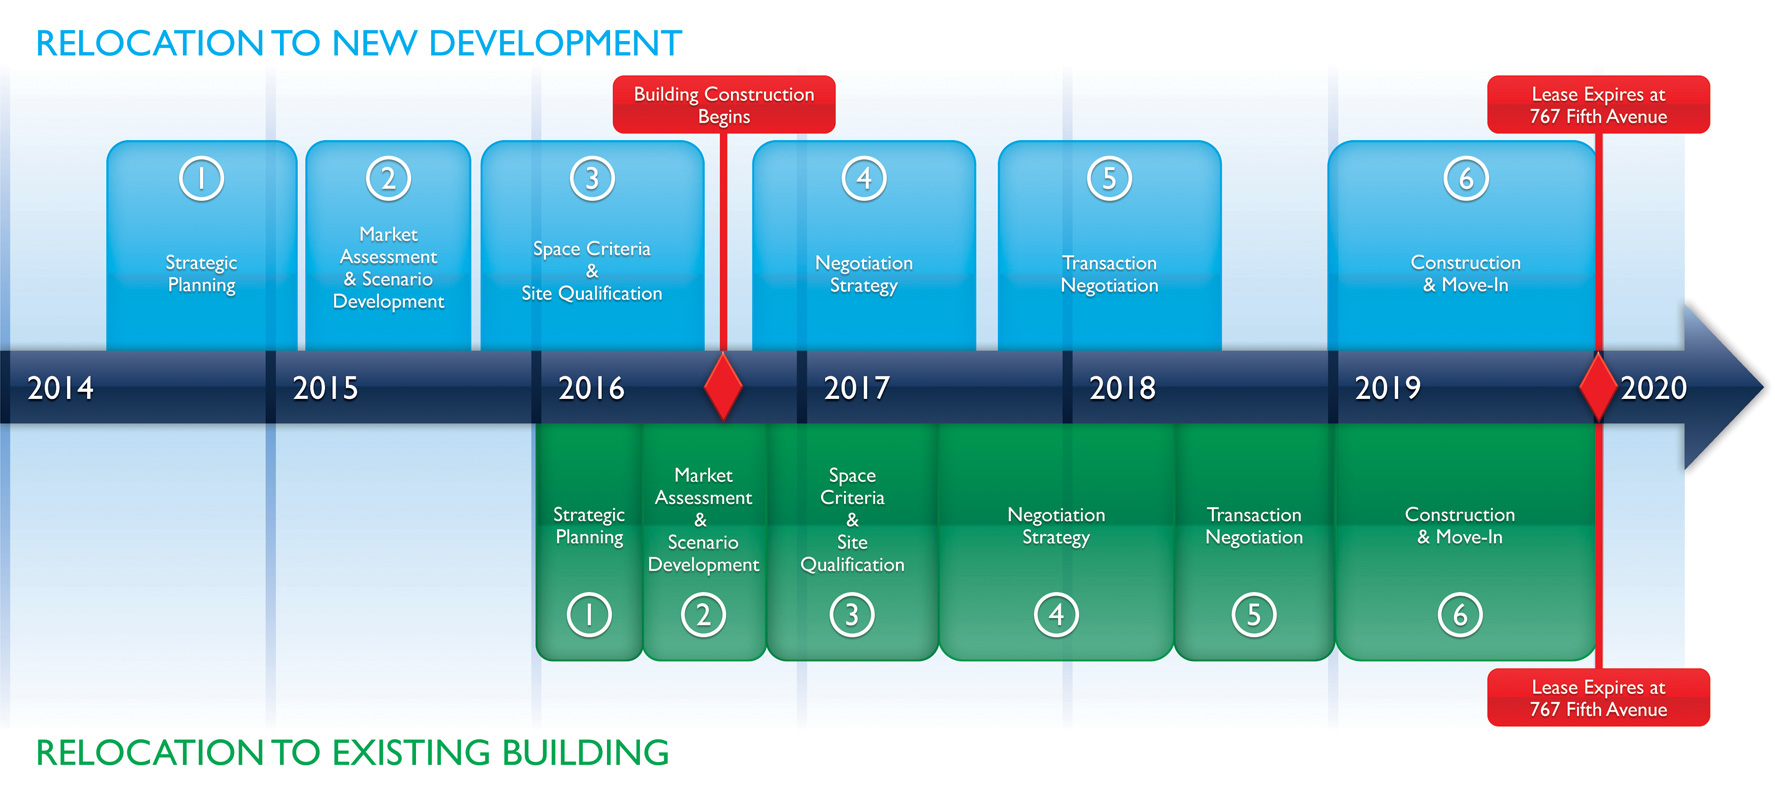Click the green circled number 1 icon
1775x809 pixels.
(589, 615)
